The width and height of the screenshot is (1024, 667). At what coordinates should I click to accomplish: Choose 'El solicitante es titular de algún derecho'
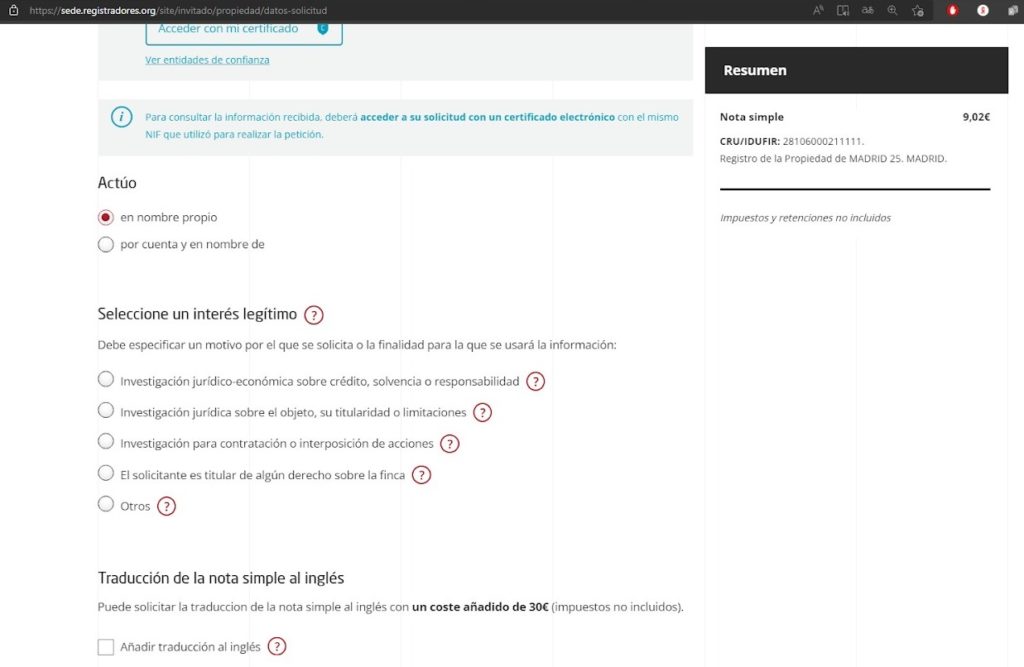pyautogui.click(x=106, y=473)
